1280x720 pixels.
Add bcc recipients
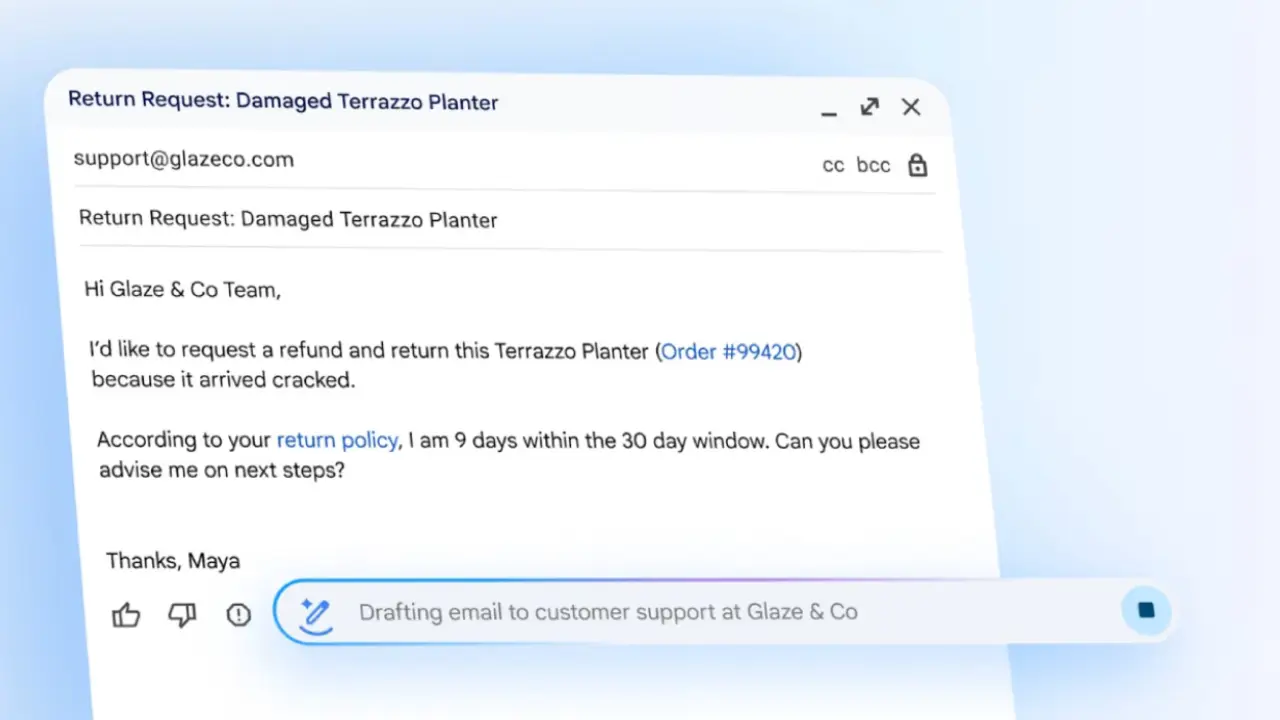tap(873, 165)
